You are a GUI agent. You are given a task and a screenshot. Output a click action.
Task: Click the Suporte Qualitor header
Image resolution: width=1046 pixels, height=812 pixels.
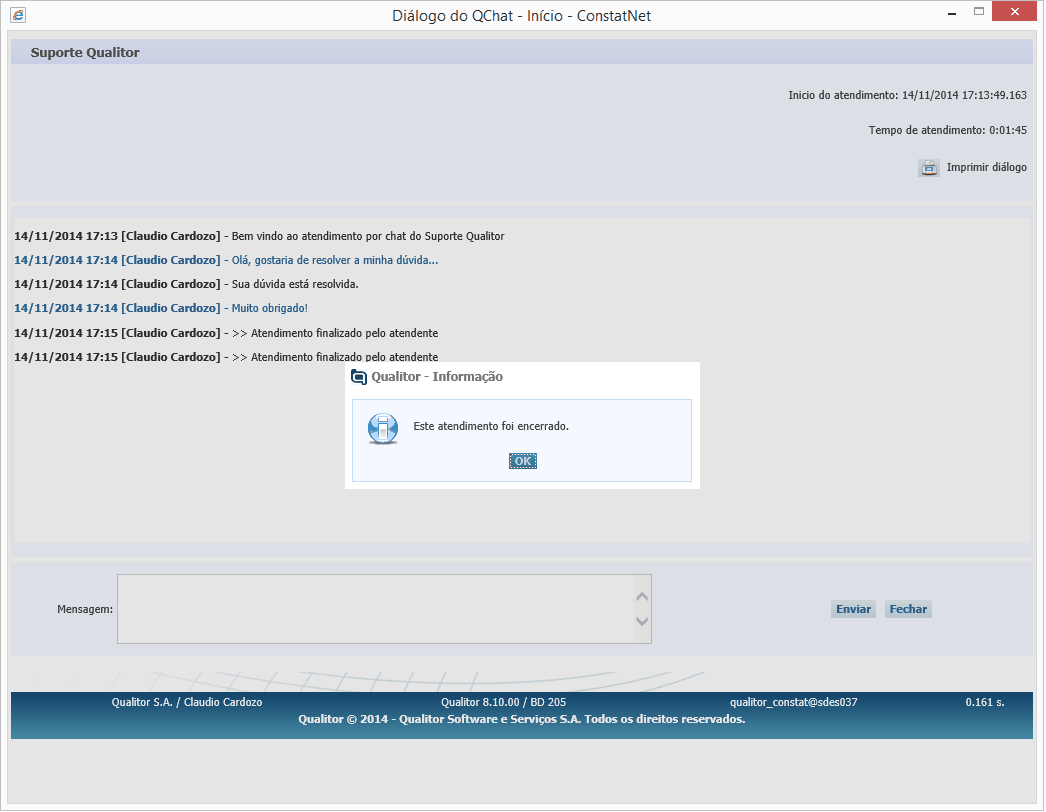85,52
